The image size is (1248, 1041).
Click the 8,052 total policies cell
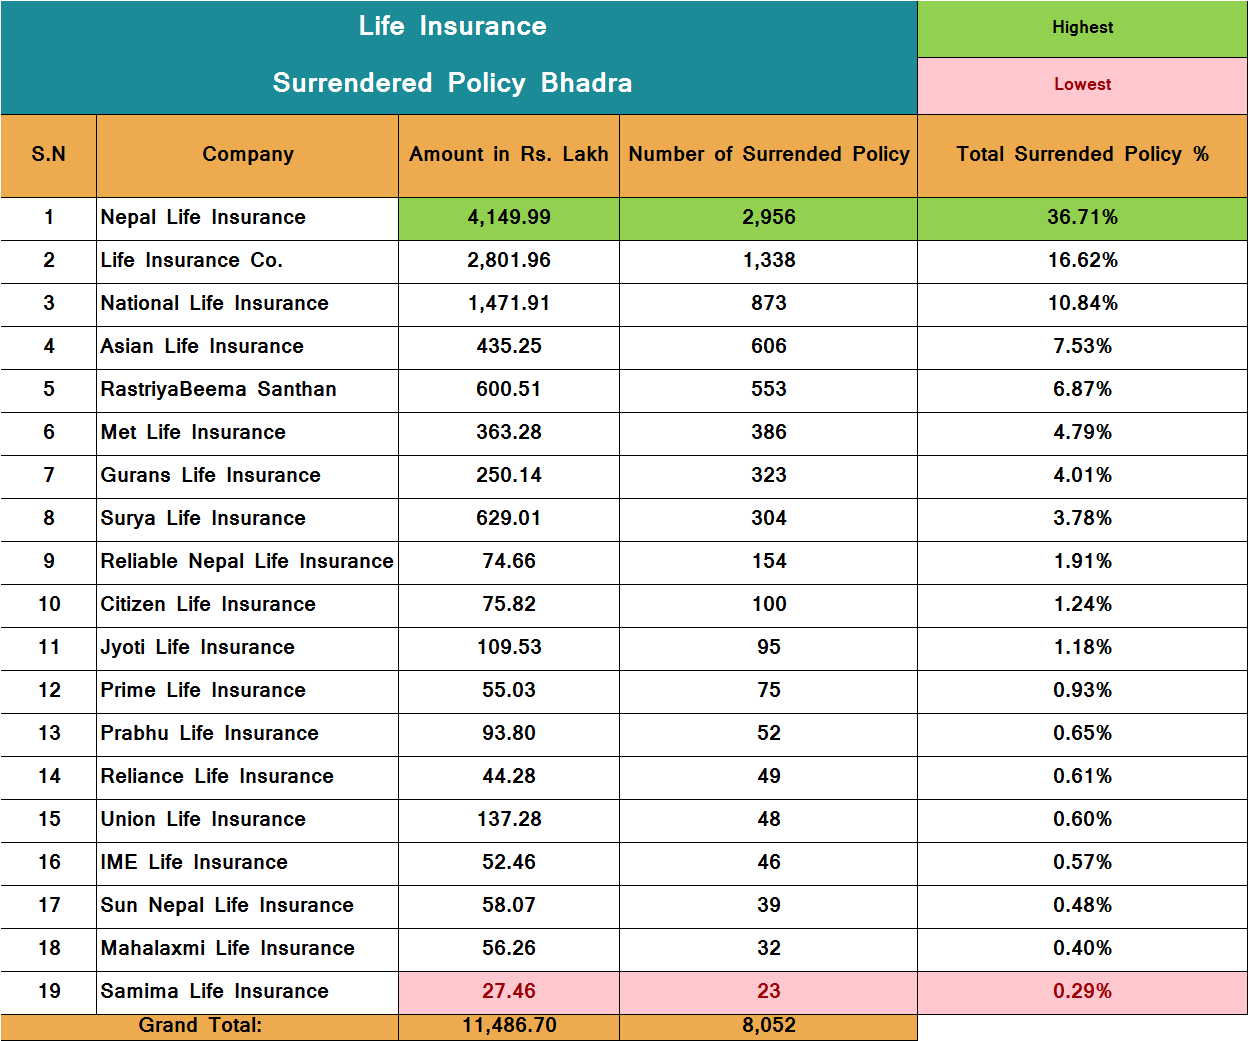[x=768, y=1026]
